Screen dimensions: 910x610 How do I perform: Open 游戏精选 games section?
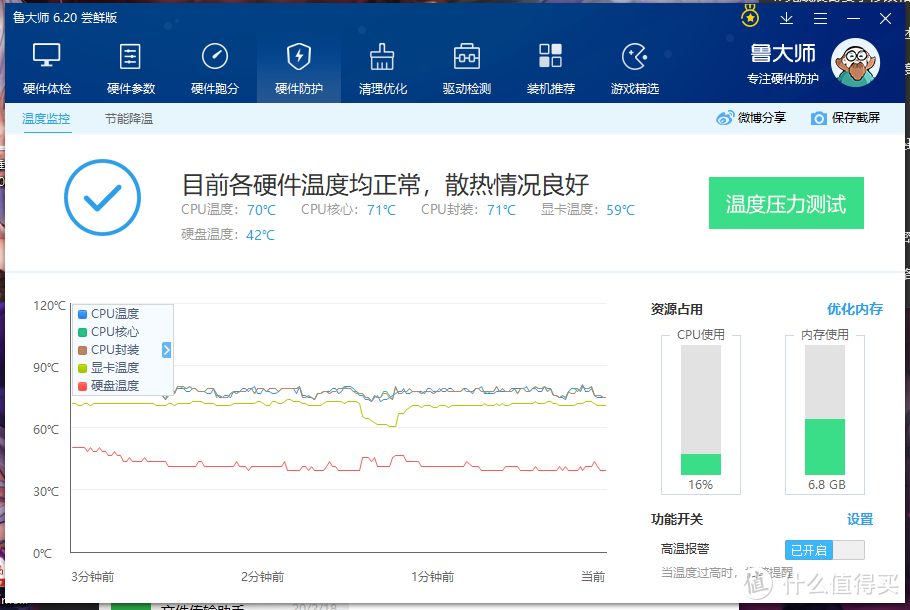coord(635,69)
